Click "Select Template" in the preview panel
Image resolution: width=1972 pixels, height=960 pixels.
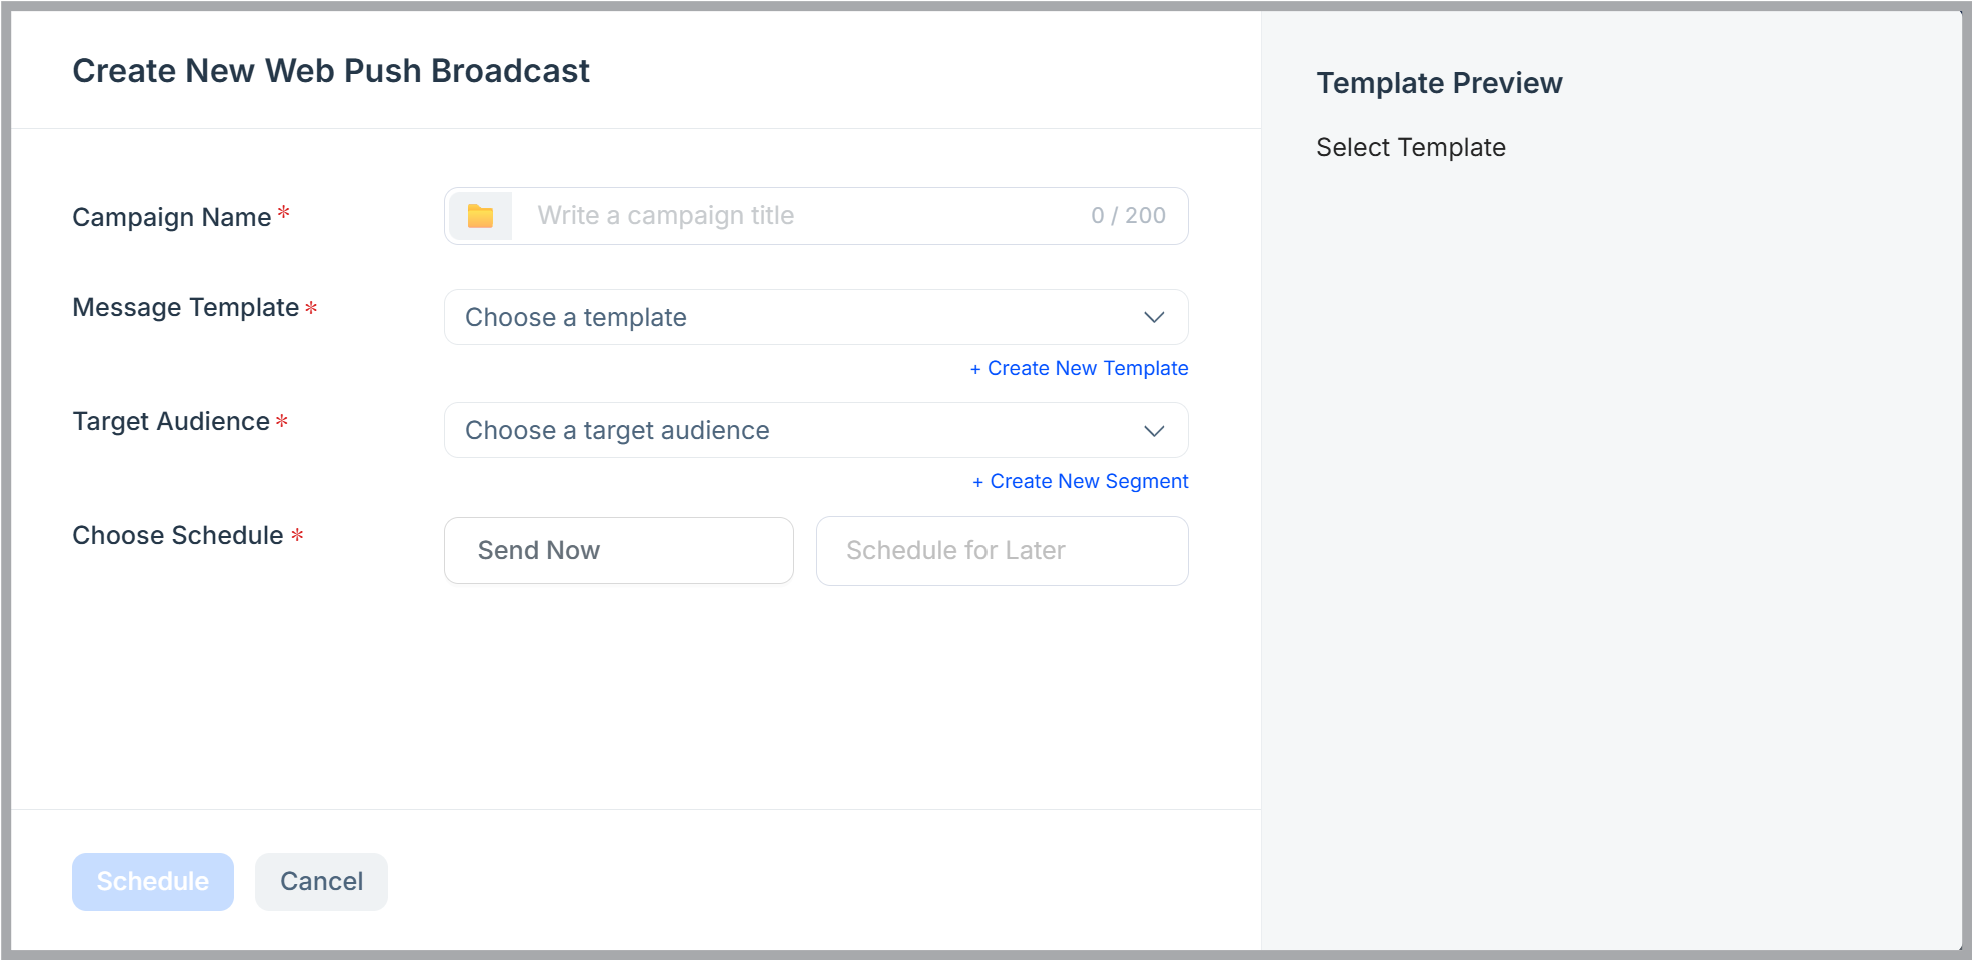point(1411,147)
